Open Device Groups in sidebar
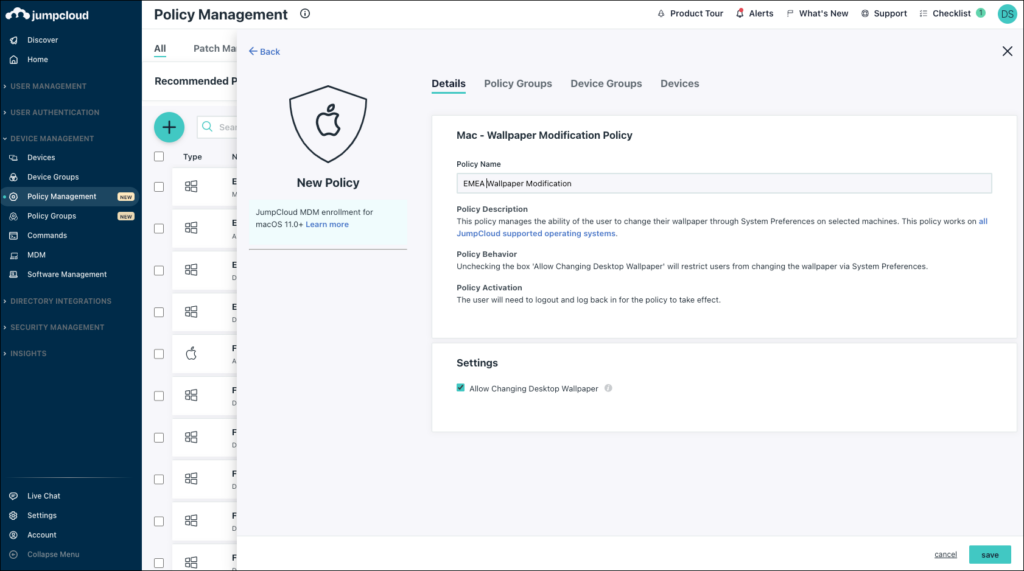1024x571 pixels. click(x=52, y=177)
